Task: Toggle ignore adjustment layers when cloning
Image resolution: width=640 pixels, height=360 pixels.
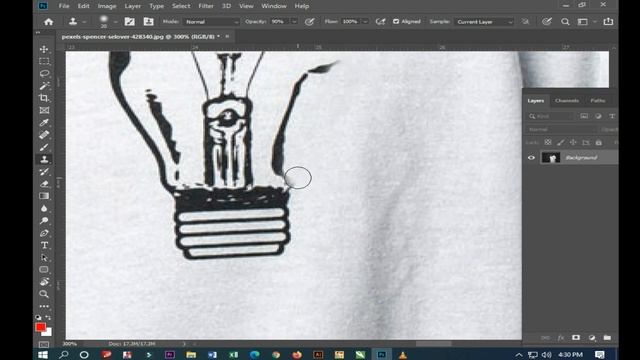Action: 525,22
